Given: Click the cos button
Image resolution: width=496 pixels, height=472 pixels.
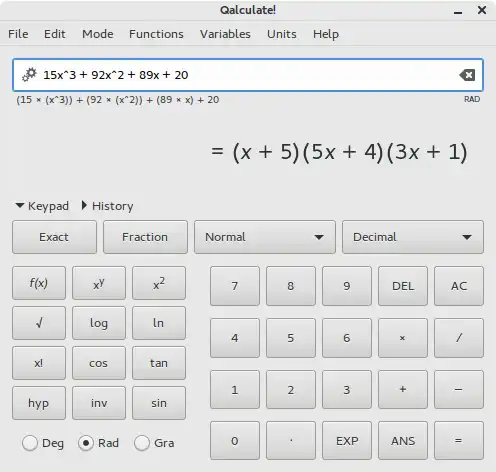Looking at the screenshot, I should click(99, 363).
